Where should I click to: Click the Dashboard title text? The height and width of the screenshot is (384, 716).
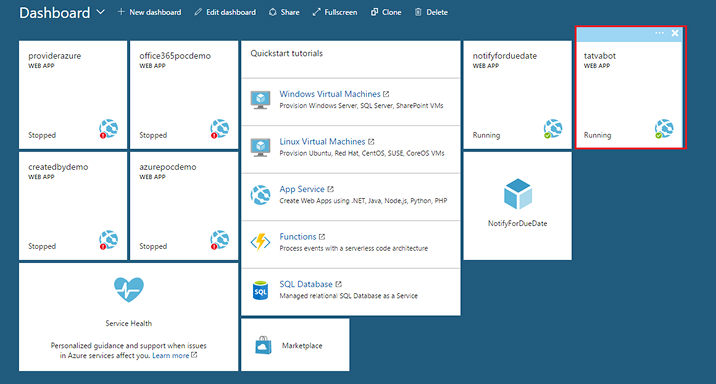(54, 13)
